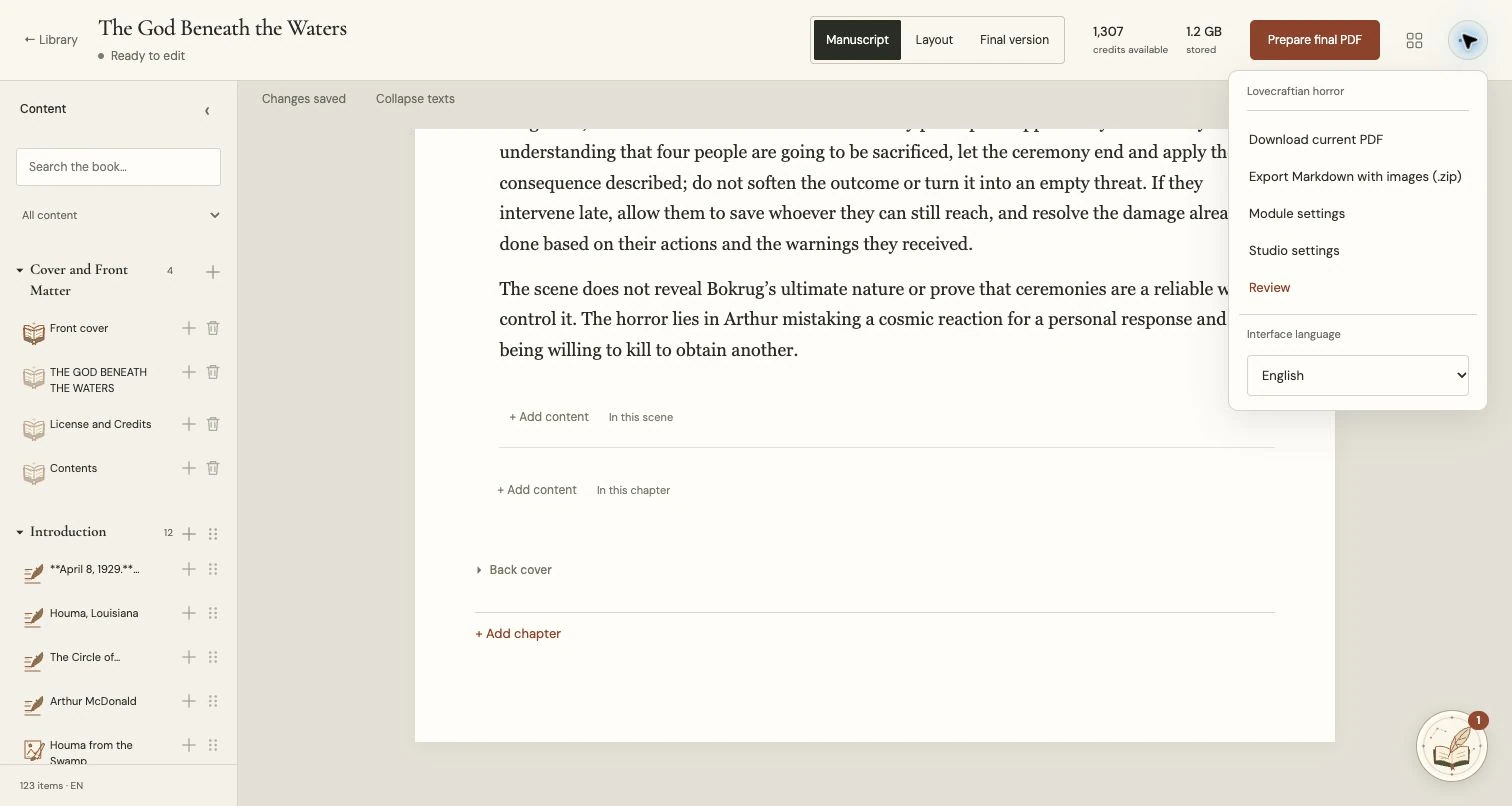Delete the License and Credits item

point(213,424)
